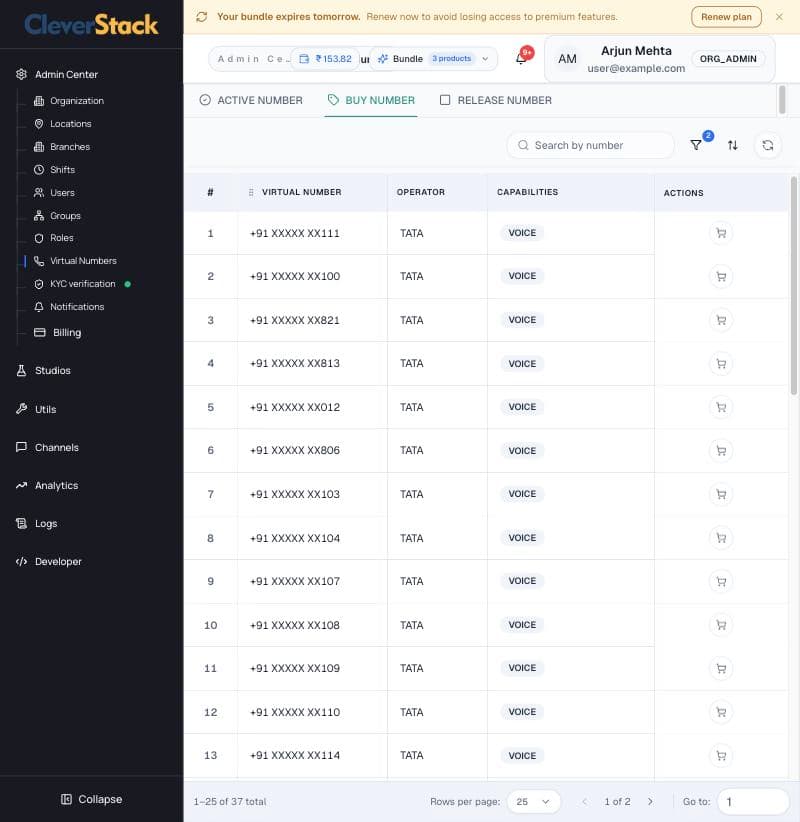800x822 pixels.
Task: Open the filter icon with badge
Action: pyautogui.click(x=696, y=145)
